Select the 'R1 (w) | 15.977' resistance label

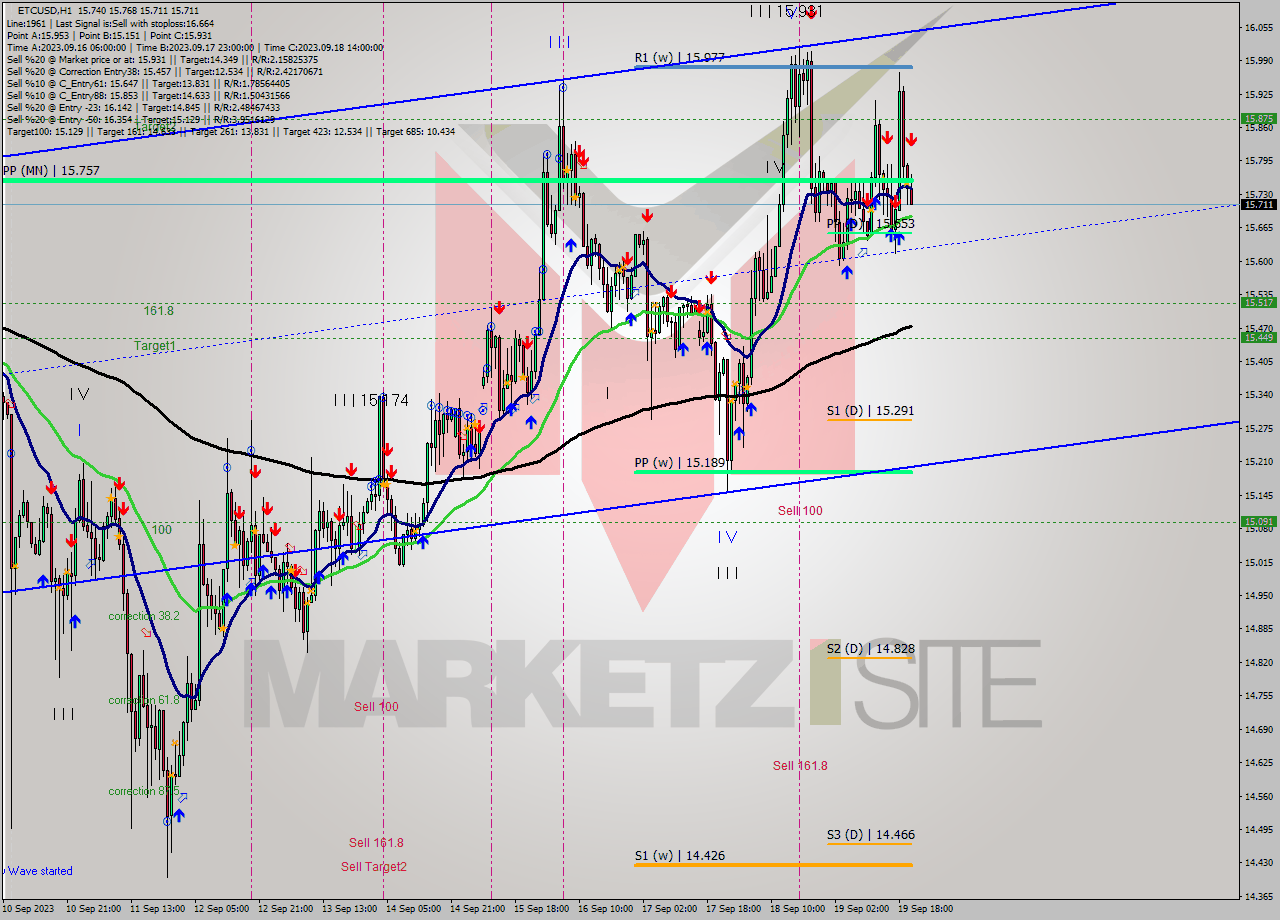tap(679, 58)
